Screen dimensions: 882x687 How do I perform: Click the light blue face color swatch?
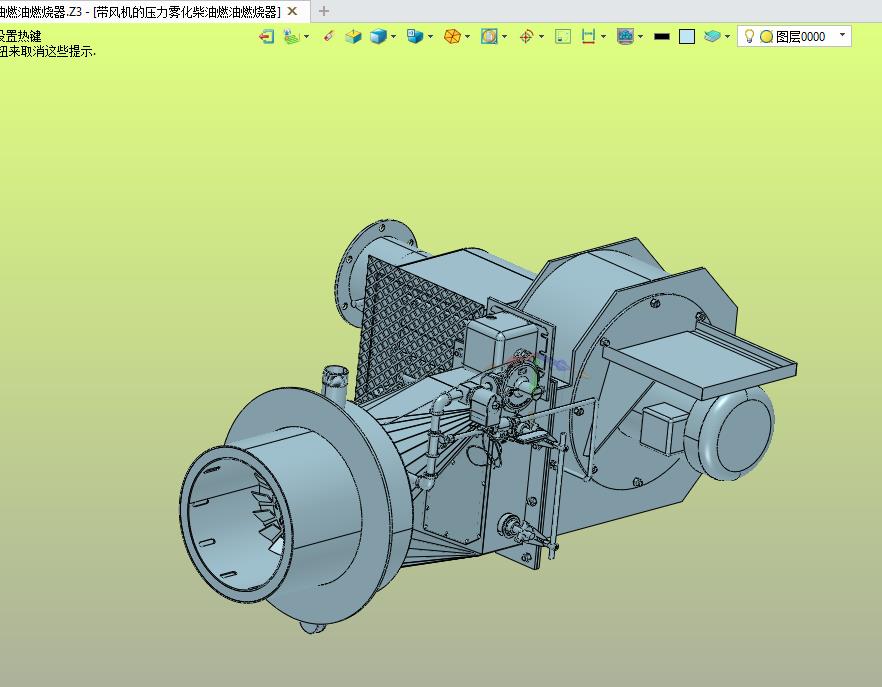point(687,37)
